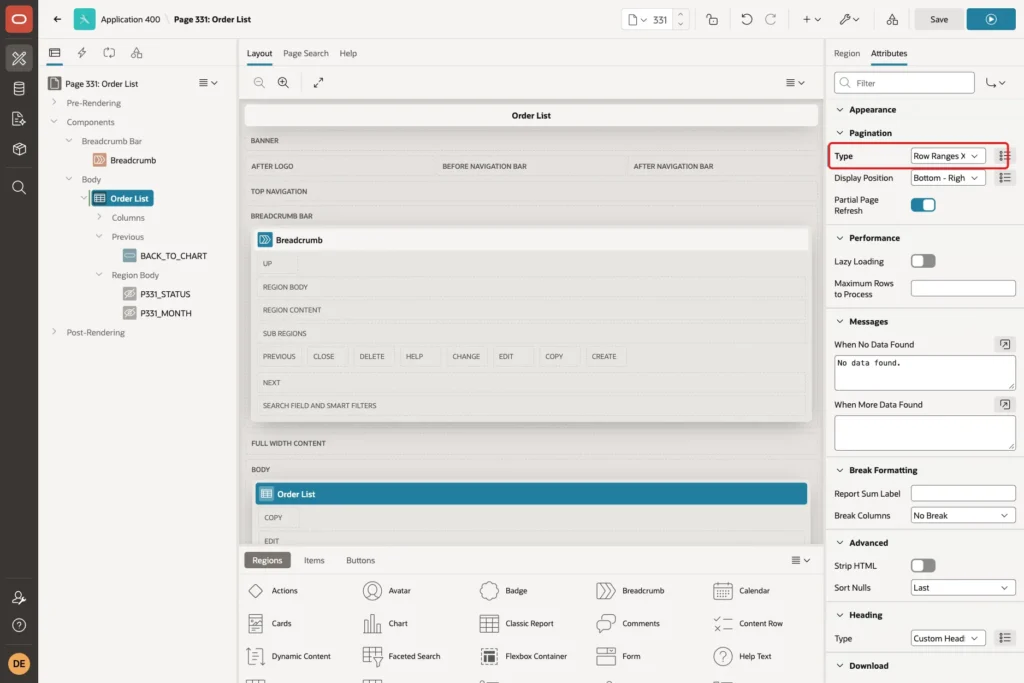The height and width of the screenshot is (683, 1024).
Task: Zoom in the layout view
Action: coord(283,82)
